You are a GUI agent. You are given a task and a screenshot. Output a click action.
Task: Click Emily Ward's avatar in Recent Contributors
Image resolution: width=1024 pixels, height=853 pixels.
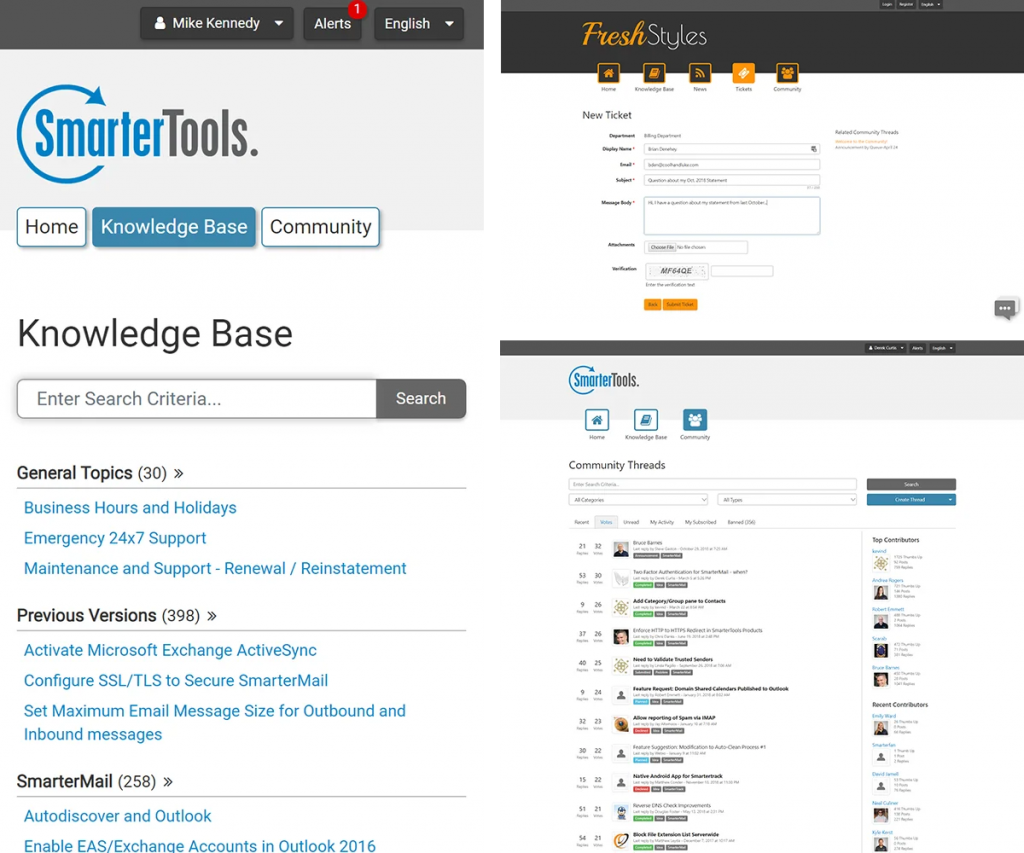coord(881,728)
